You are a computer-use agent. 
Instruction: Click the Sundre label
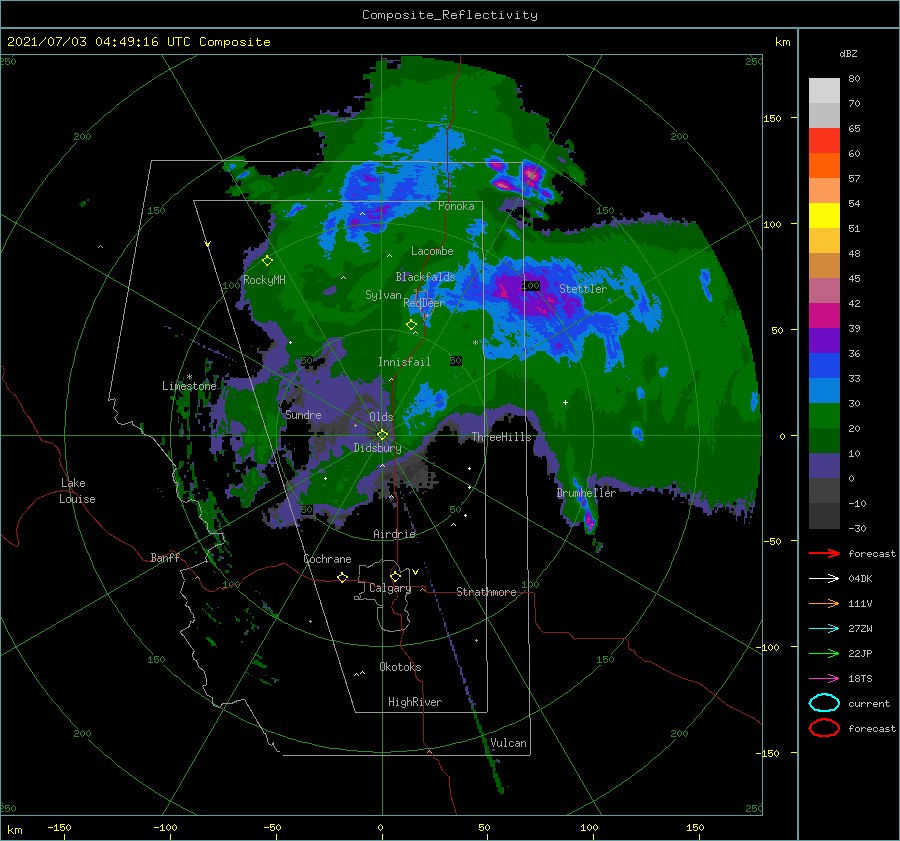tap(303, 414)
